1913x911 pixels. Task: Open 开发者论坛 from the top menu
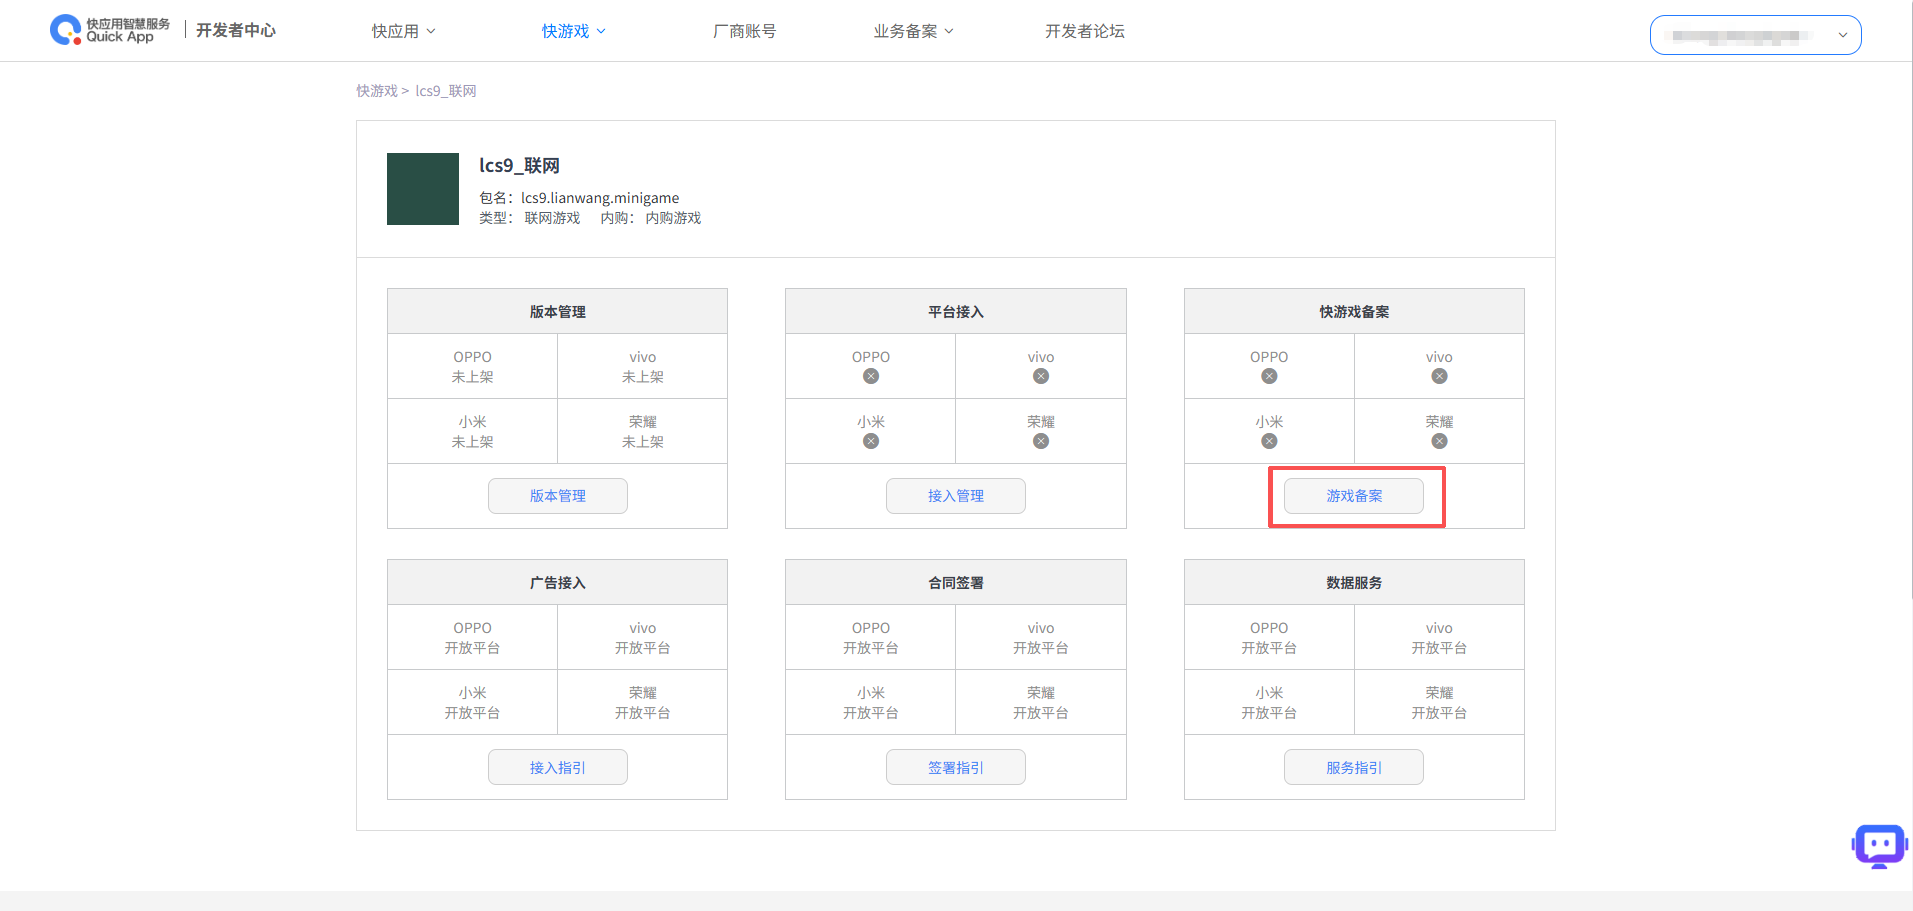coord(1084,31)
